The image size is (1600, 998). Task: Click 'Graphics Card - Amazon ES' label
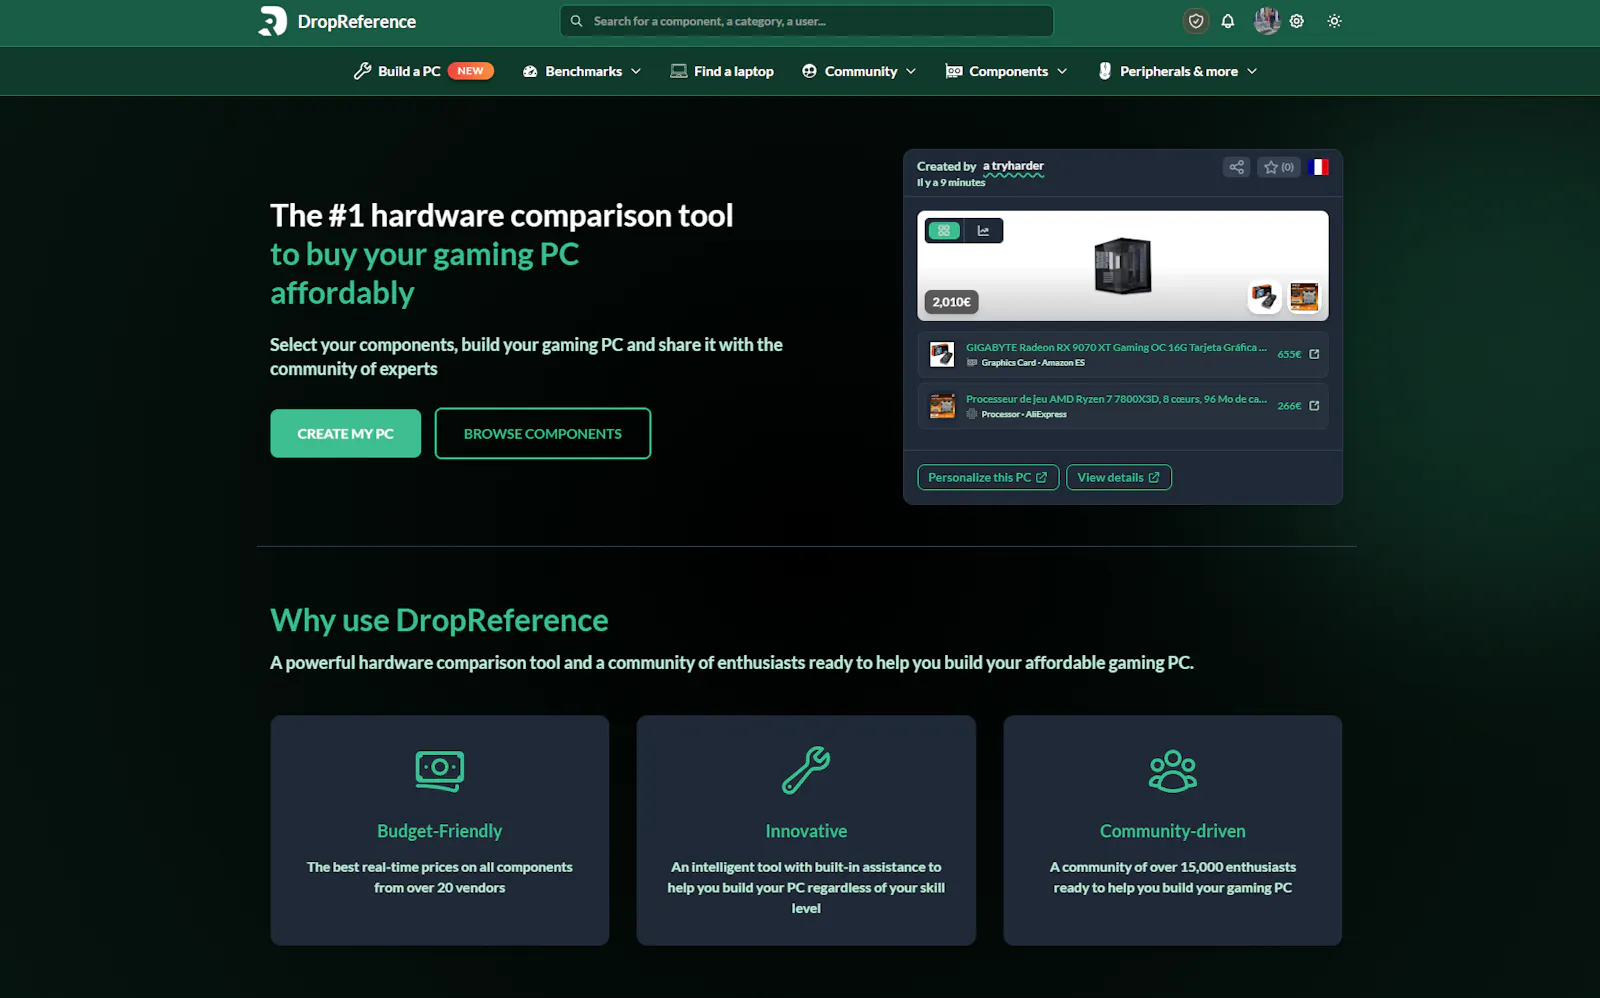[x=1032, y=363]
